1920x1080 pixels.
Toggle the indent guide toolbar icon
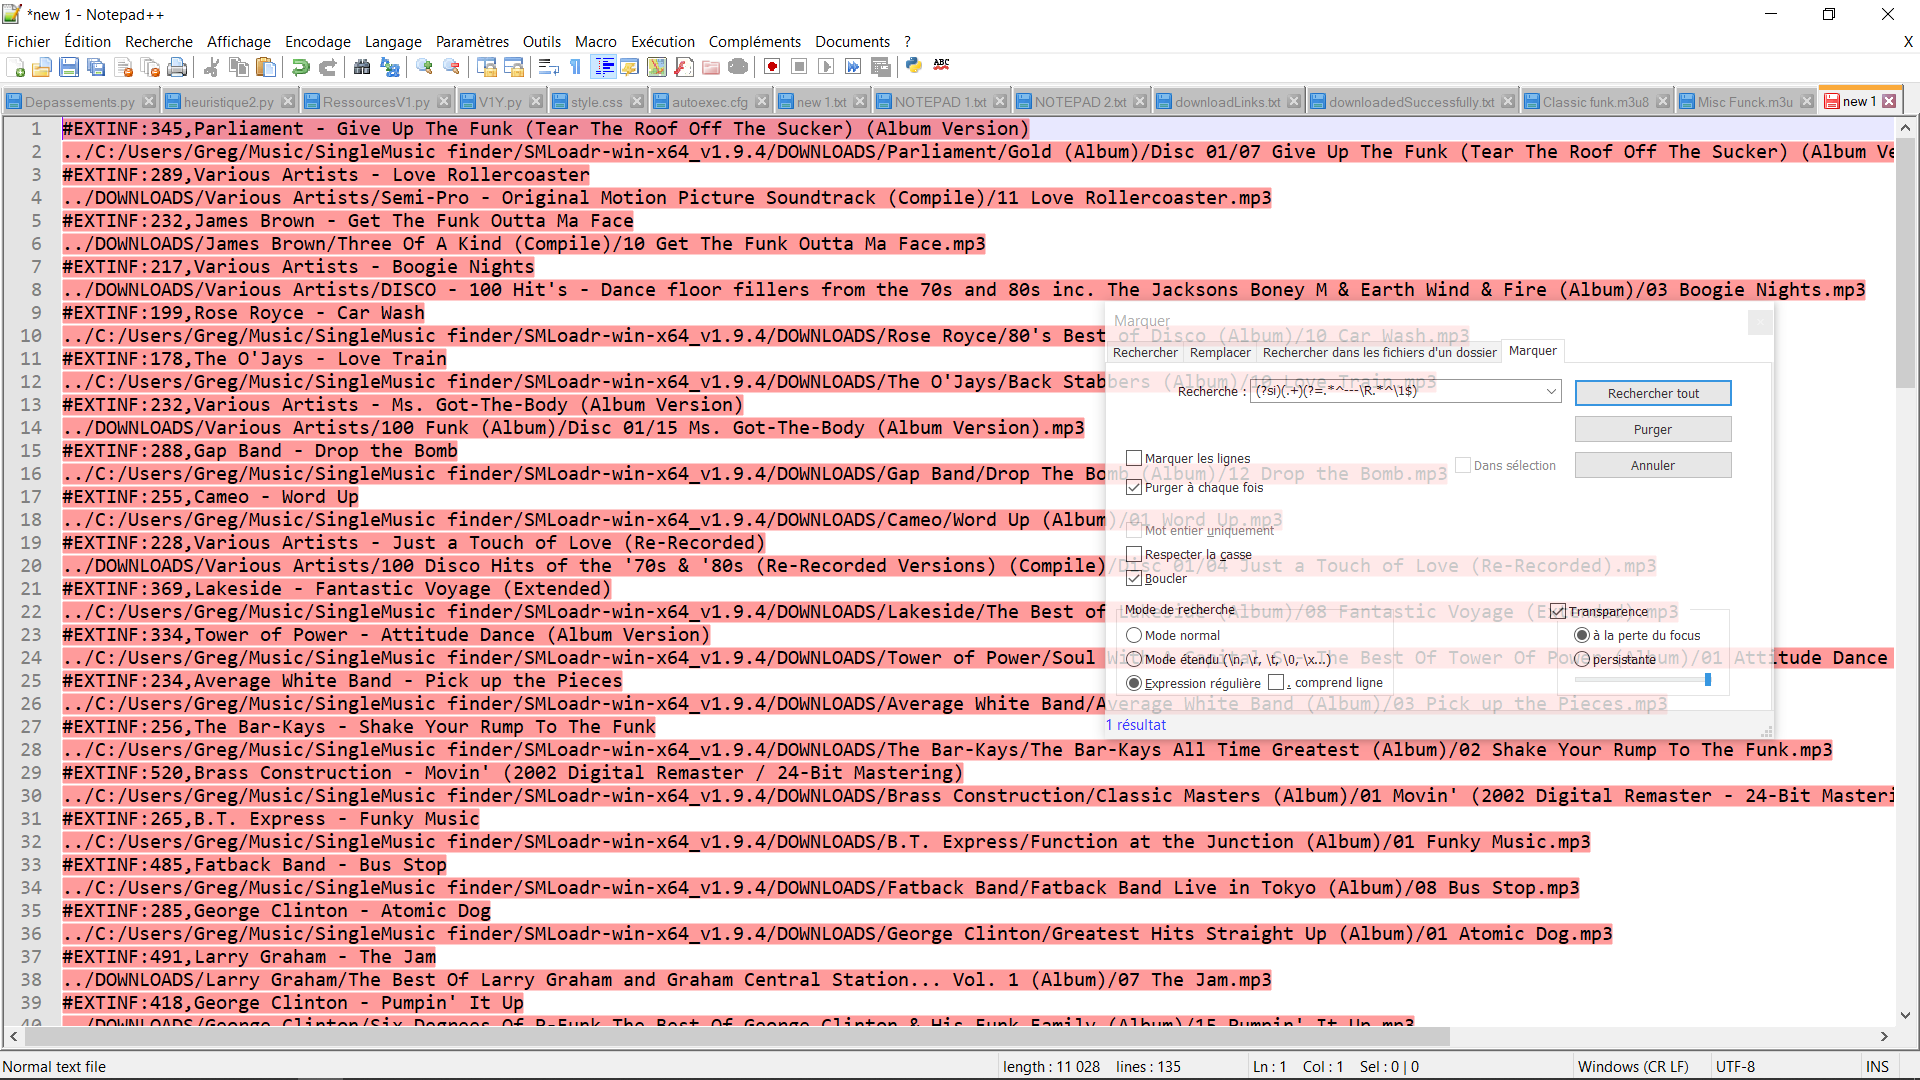(604, 67)
